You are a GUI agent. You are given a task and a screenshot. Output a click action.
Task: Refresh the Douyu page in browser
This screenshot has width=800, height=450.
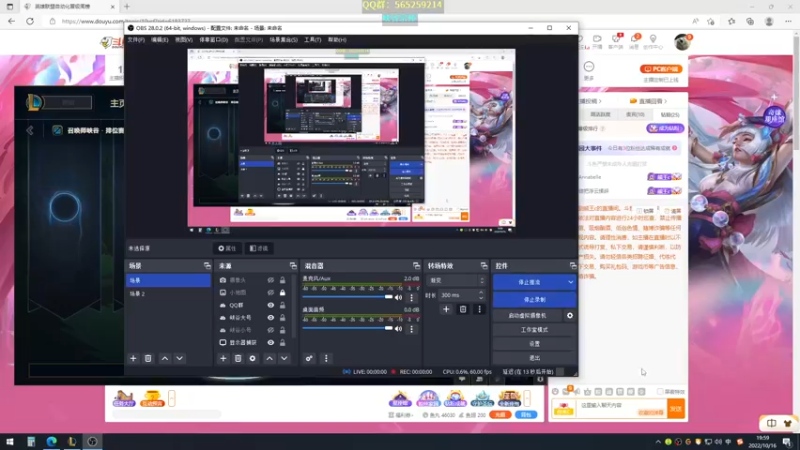[x=30, y=21]
